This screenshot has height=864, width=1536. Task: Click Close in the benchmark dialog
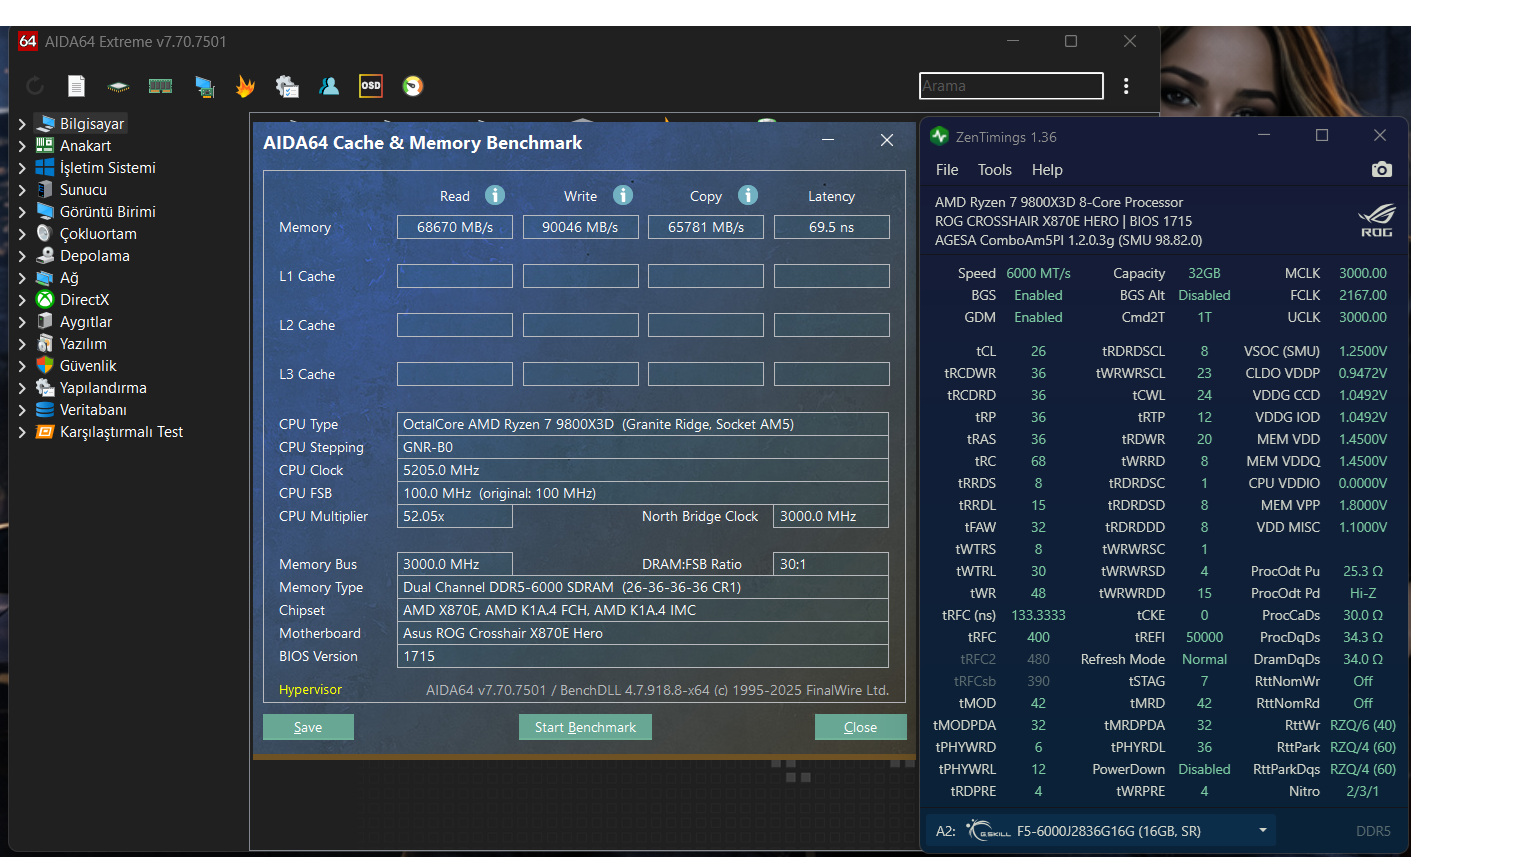[x=860, y=727]
